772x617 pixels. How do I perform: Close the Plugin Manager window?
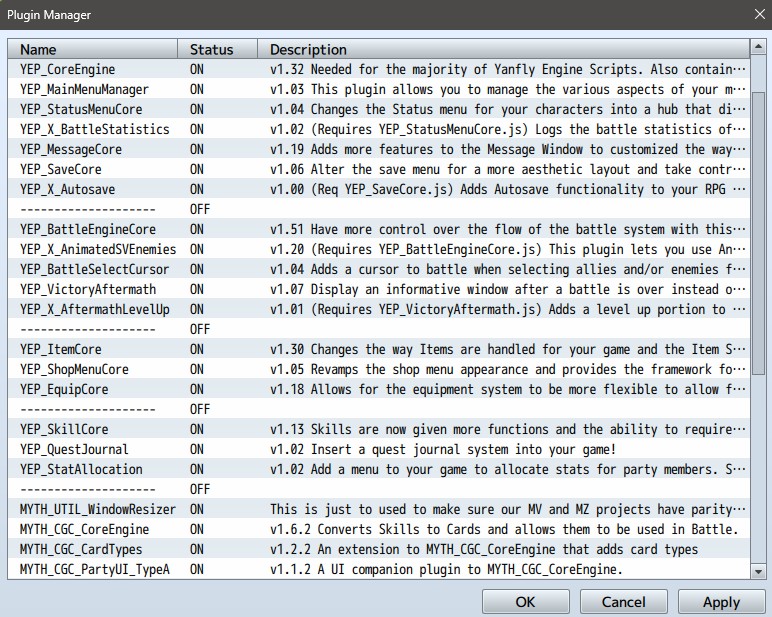coord(759,14)
